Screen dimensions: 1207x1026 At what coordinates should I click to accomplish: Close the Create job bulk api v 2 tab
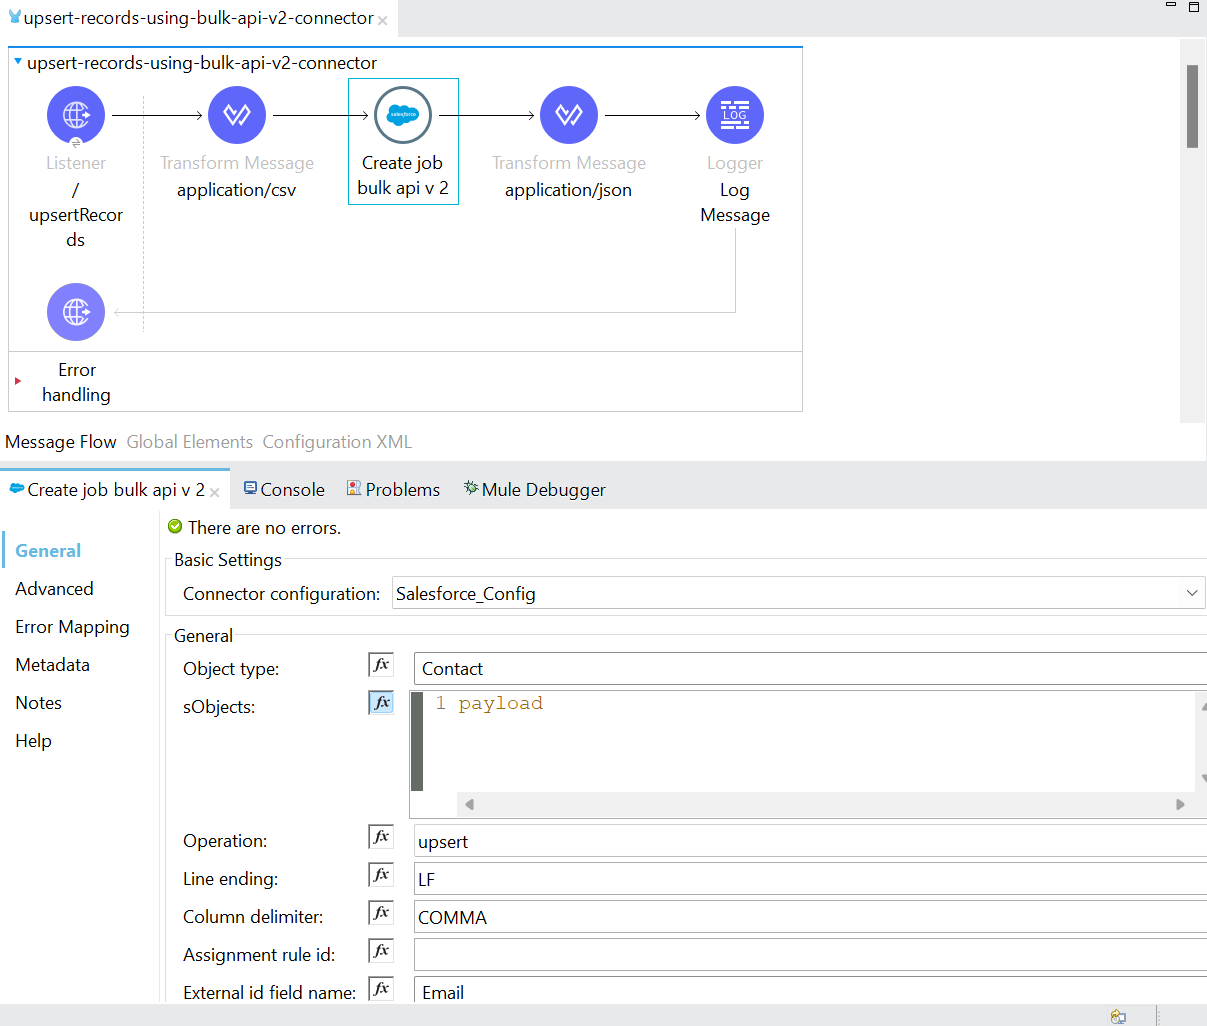click(x=214, y=492)
